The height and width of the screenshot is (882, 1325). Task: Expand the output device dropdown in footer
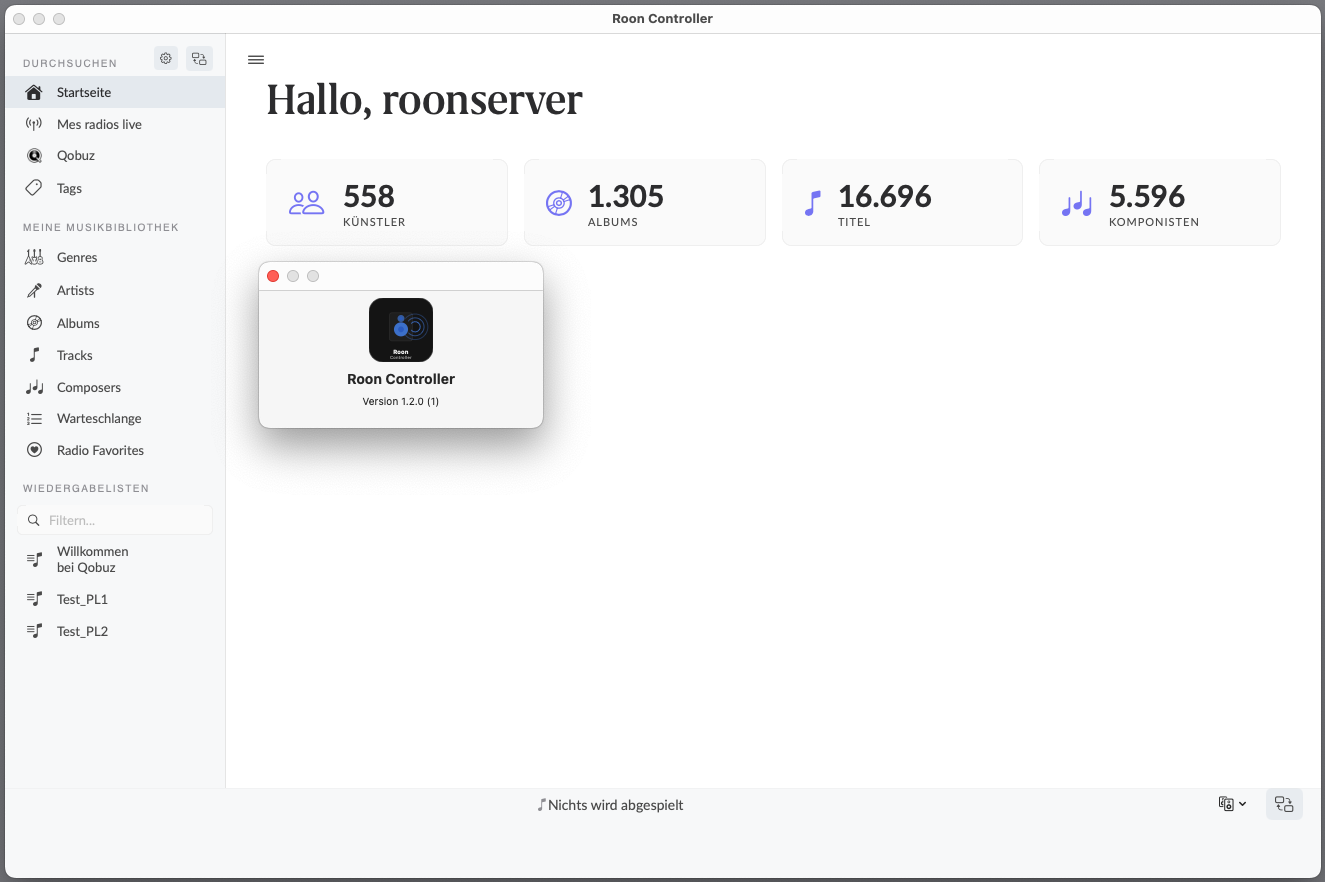[x=1232, y=804]
